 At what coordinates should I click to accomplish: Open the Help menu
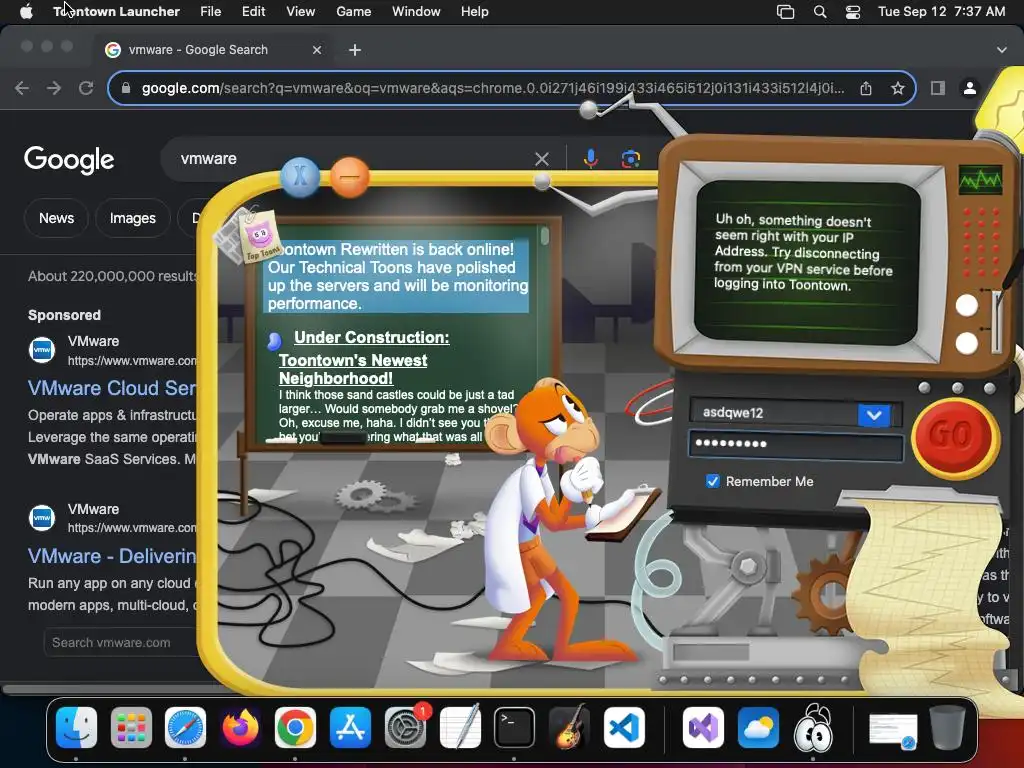click(x=474, y=12)
